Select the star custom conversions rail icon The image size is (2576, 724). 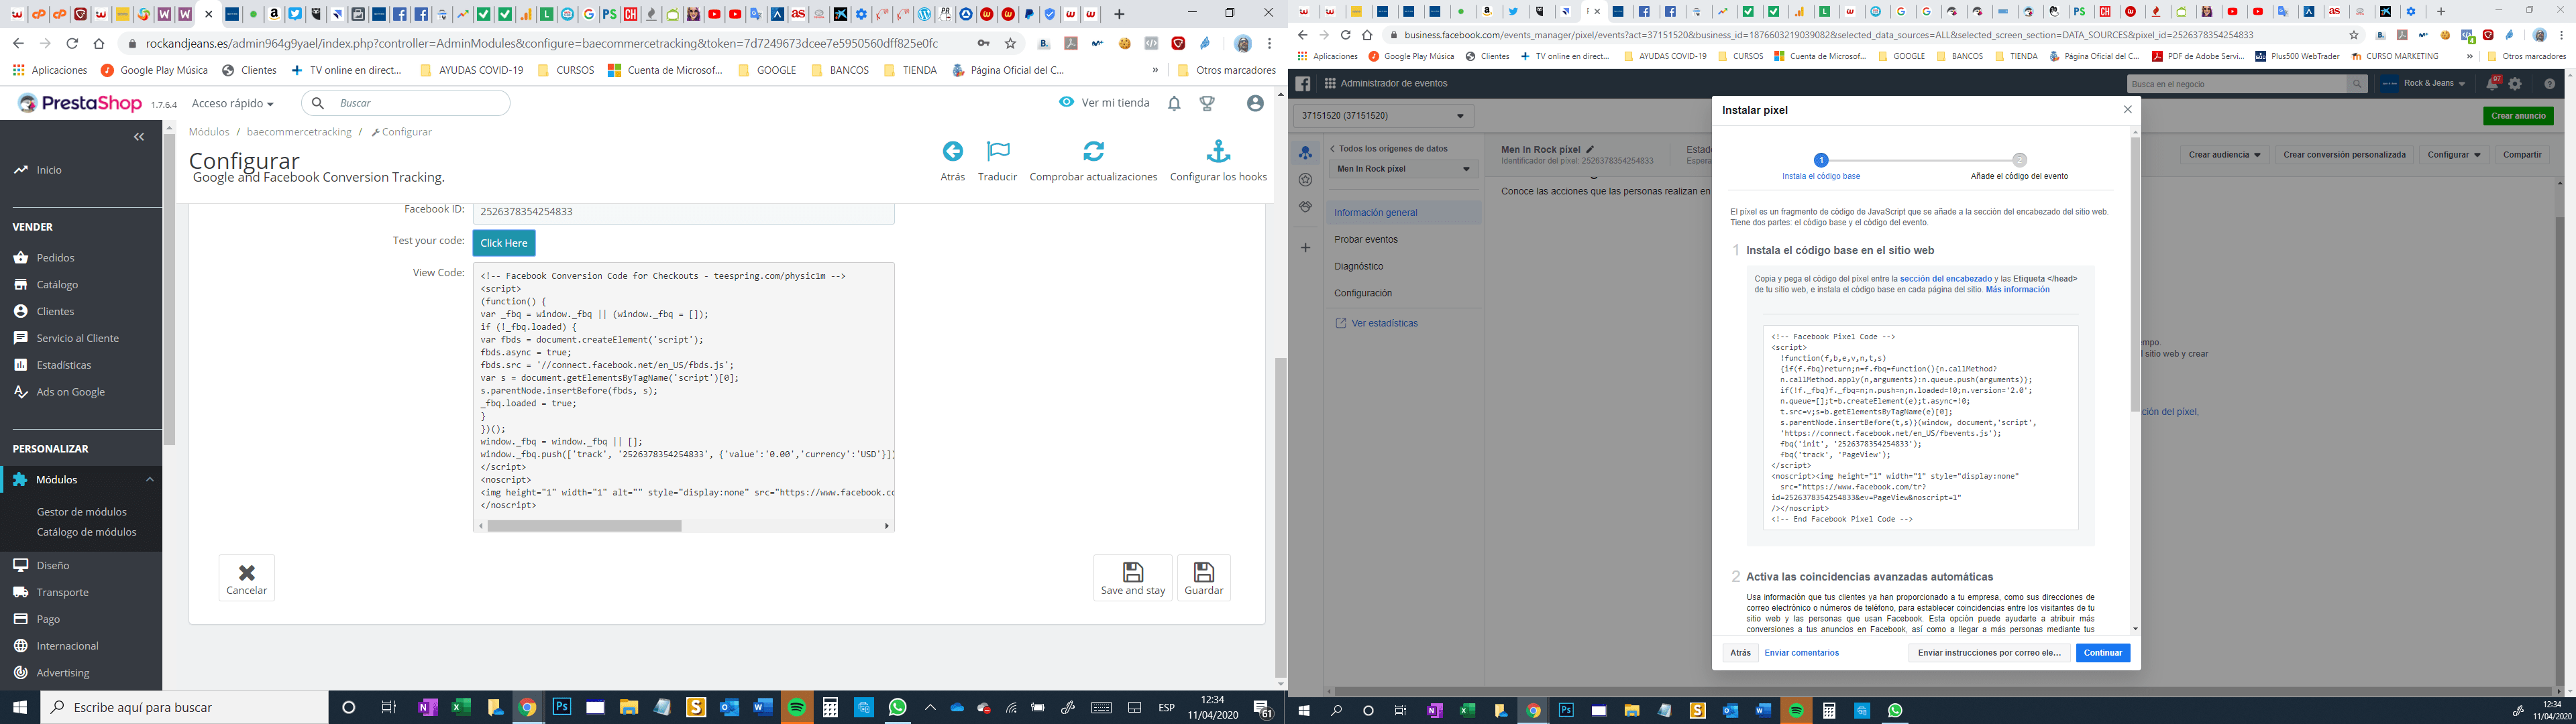coord(1305,180)
